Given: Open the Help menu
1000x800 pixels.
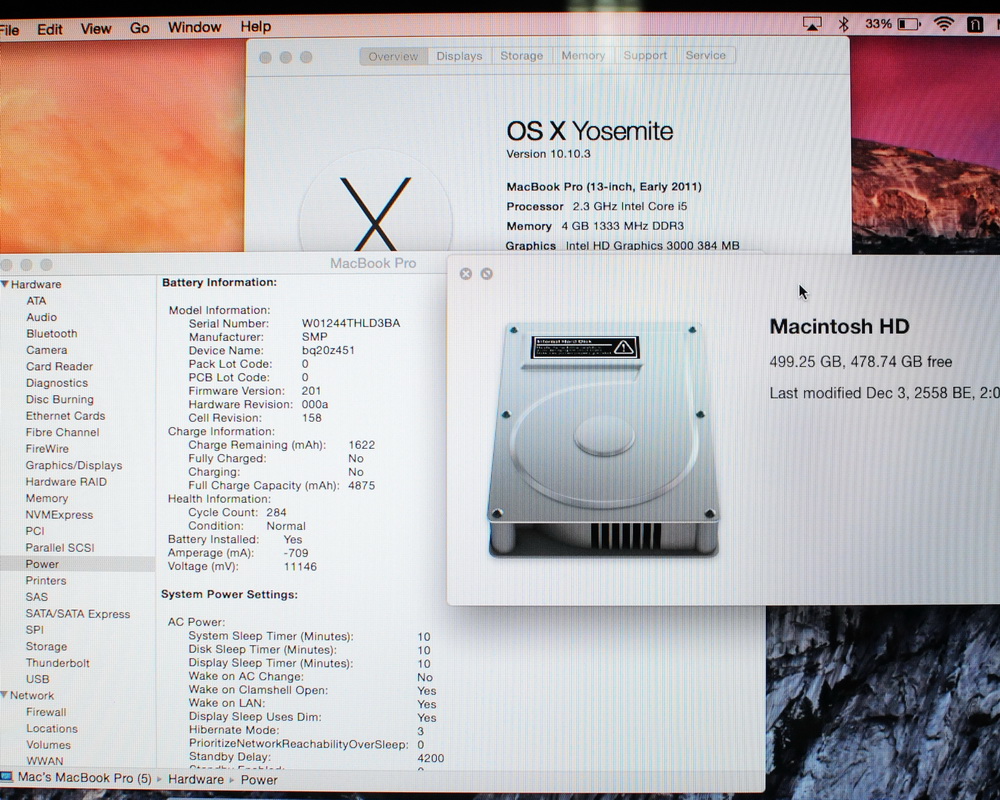Looking at the screenshot, I should [256, 26].
